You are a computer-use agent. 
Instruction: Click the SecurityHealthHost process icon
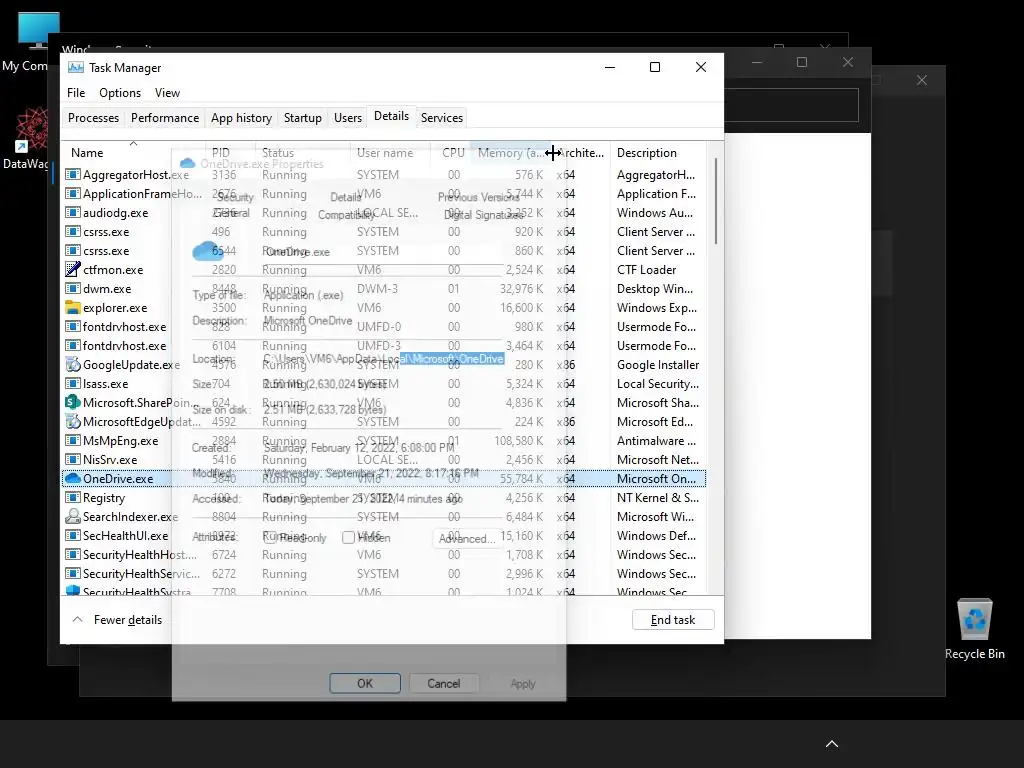click(x=72, y=554)
